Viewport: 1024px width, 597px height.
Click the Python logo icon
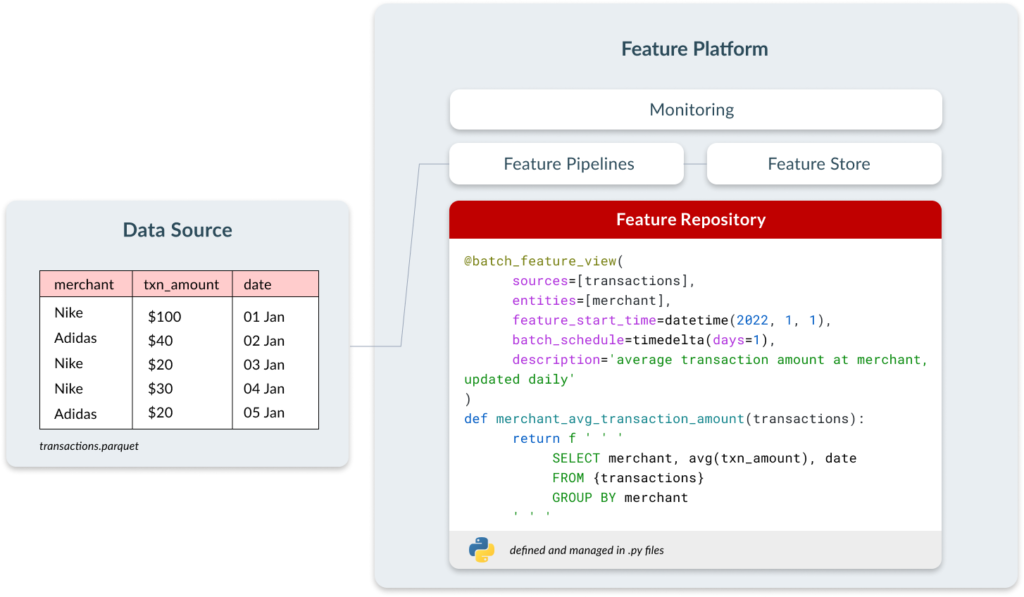pos(481,550)
